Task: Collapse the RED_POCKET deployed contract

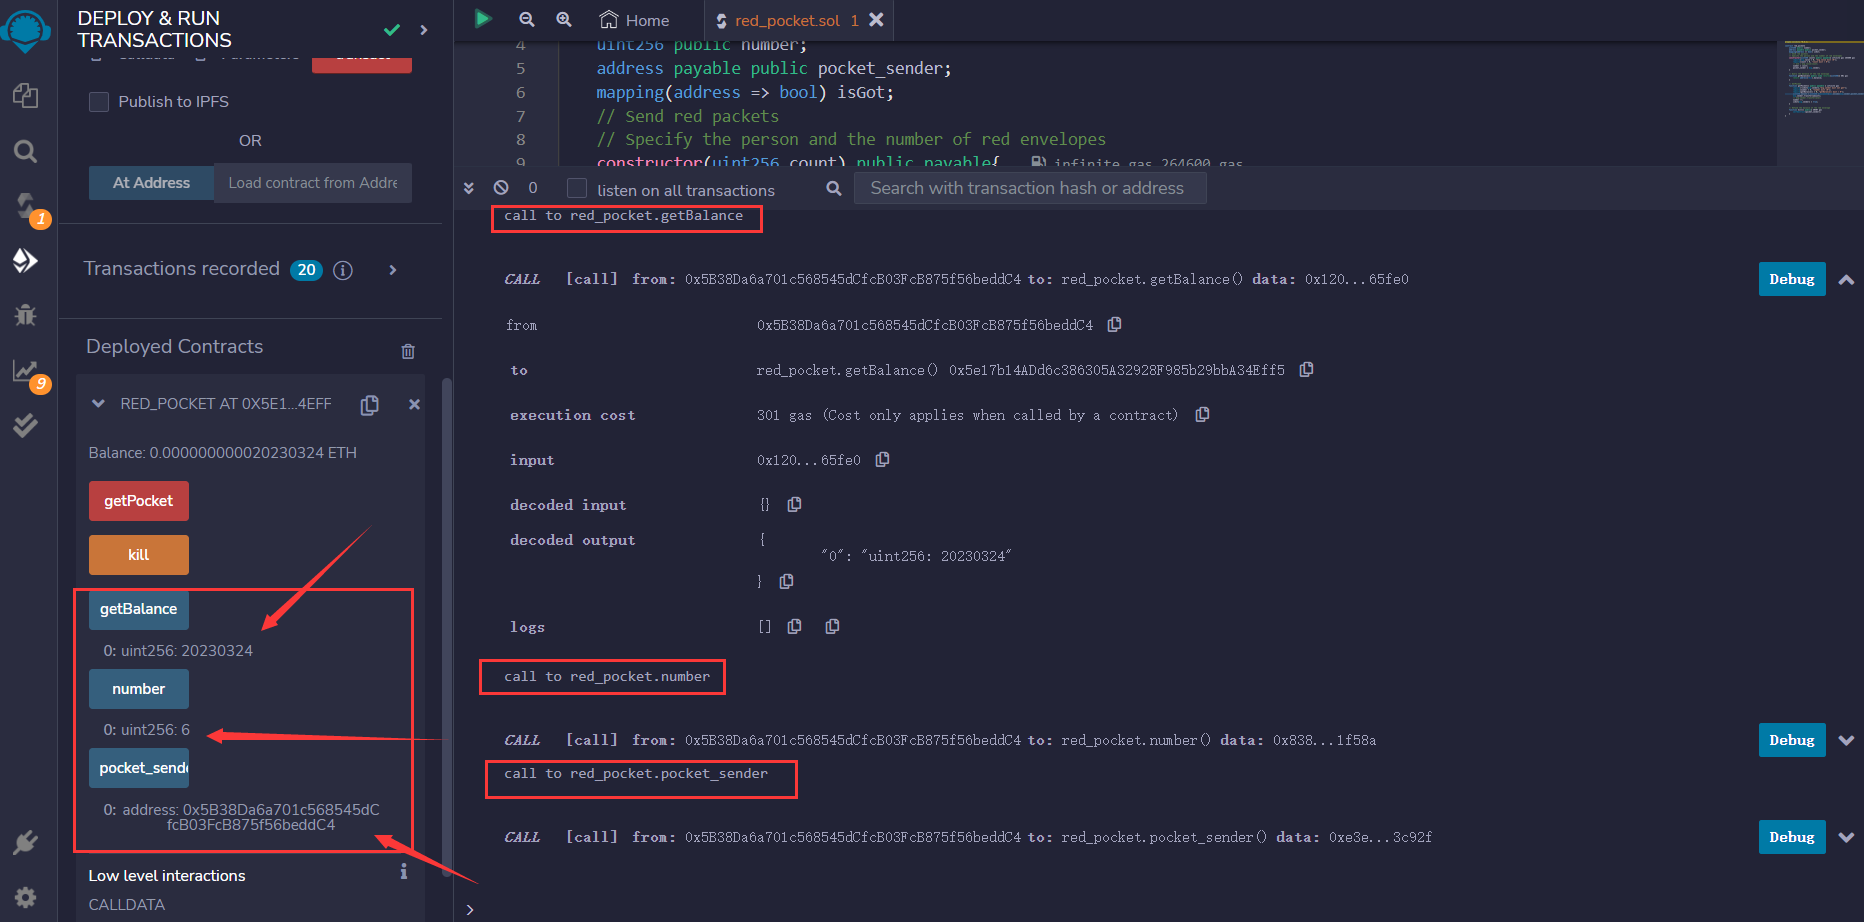Action: tap(97, 404)
